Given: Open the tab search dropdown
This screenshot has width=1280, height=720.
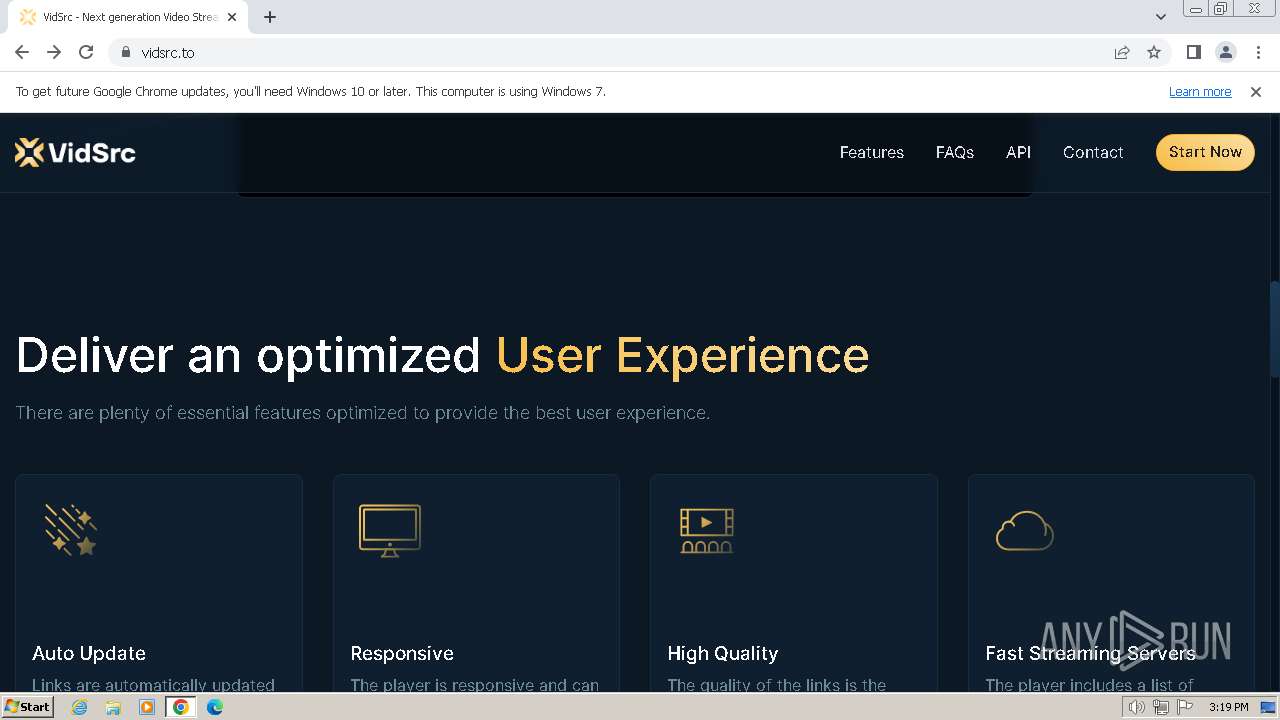Looking at the screenshot, I should 1160,16.
